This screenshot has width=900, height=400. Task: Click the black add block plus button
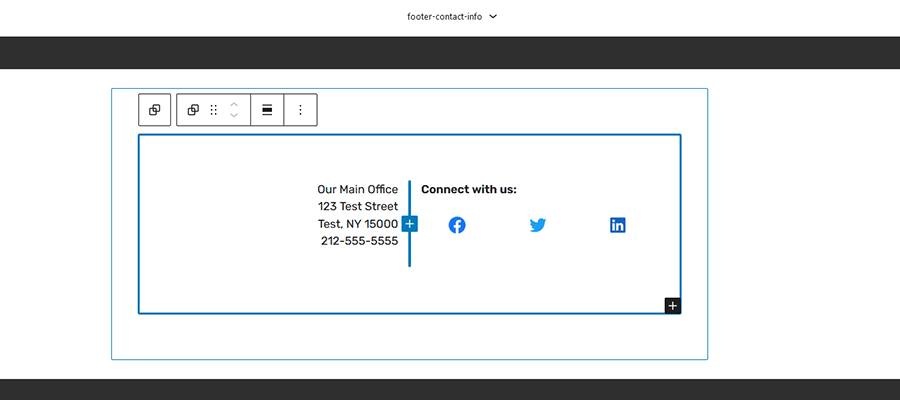tap(673, 305)
